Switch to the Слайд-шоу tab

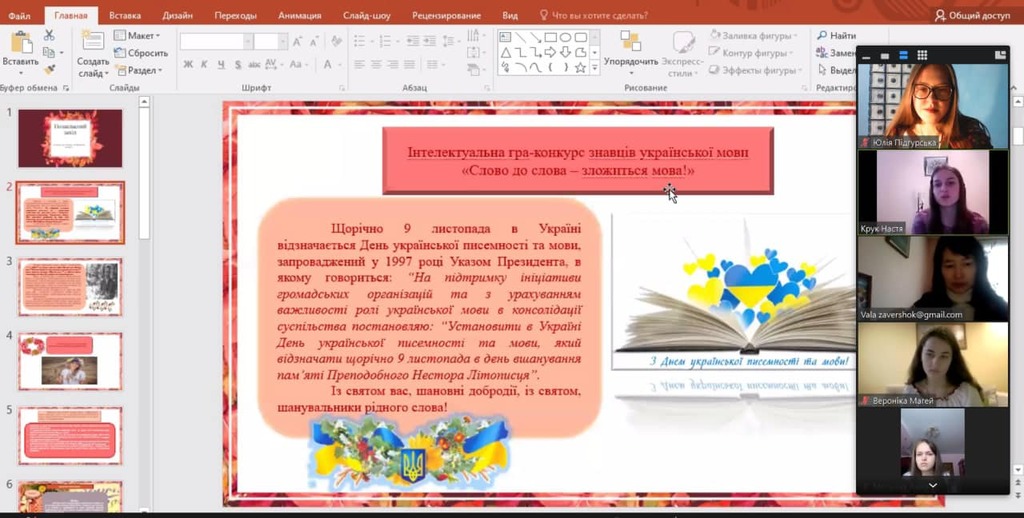click(367, 15)
